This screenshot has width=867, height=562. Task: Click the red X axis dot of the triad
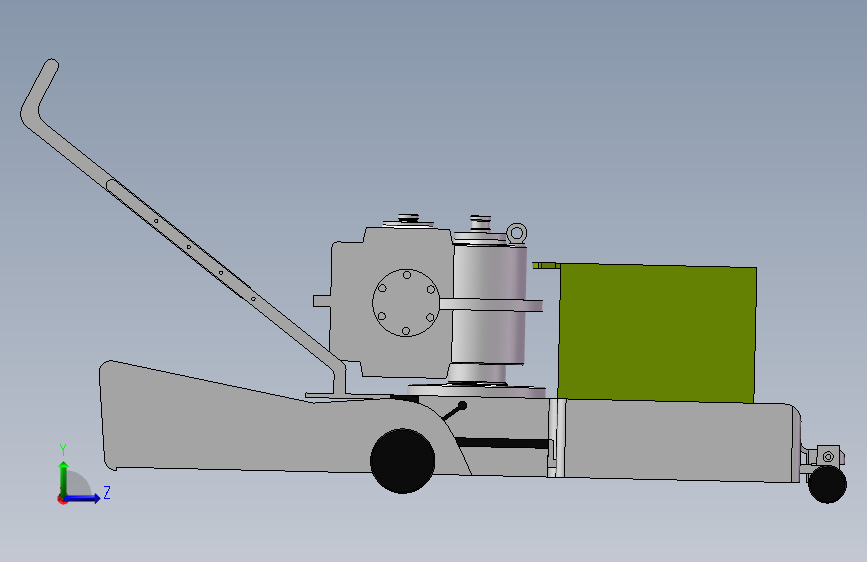pos(62,499)
